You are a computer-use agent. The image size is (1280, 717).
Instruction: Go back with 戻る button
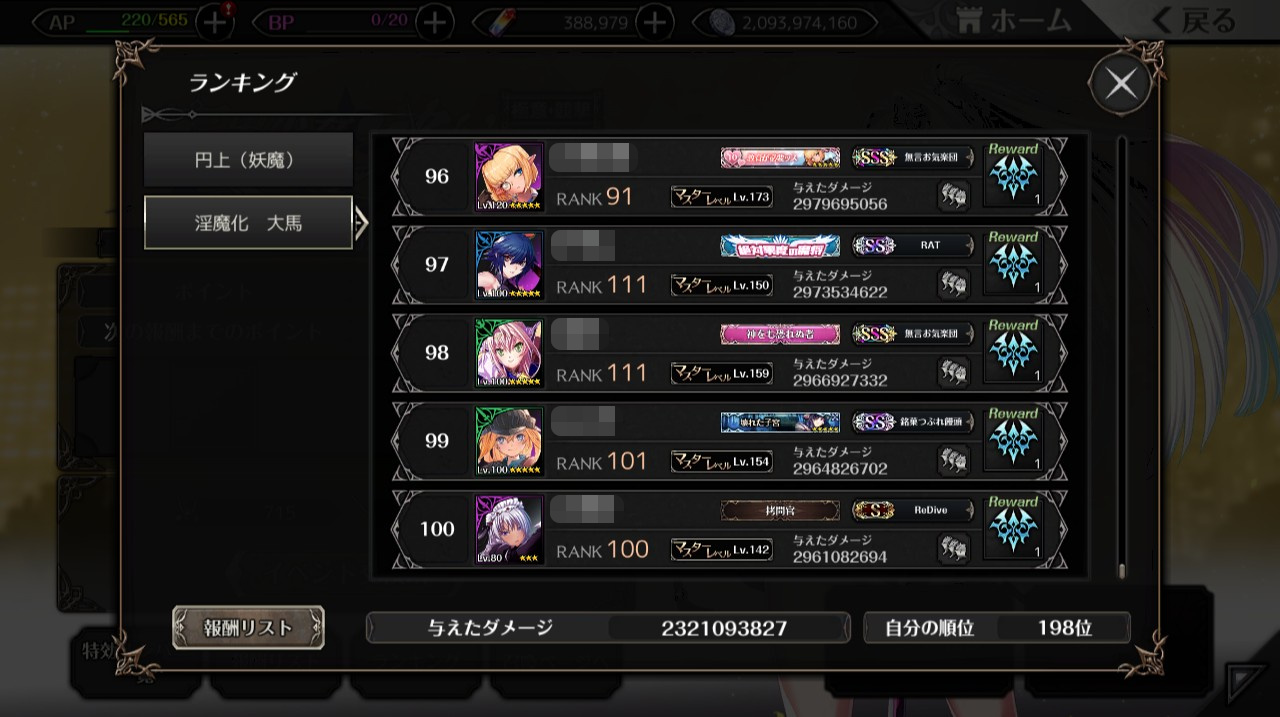(x=1194, y=20)
